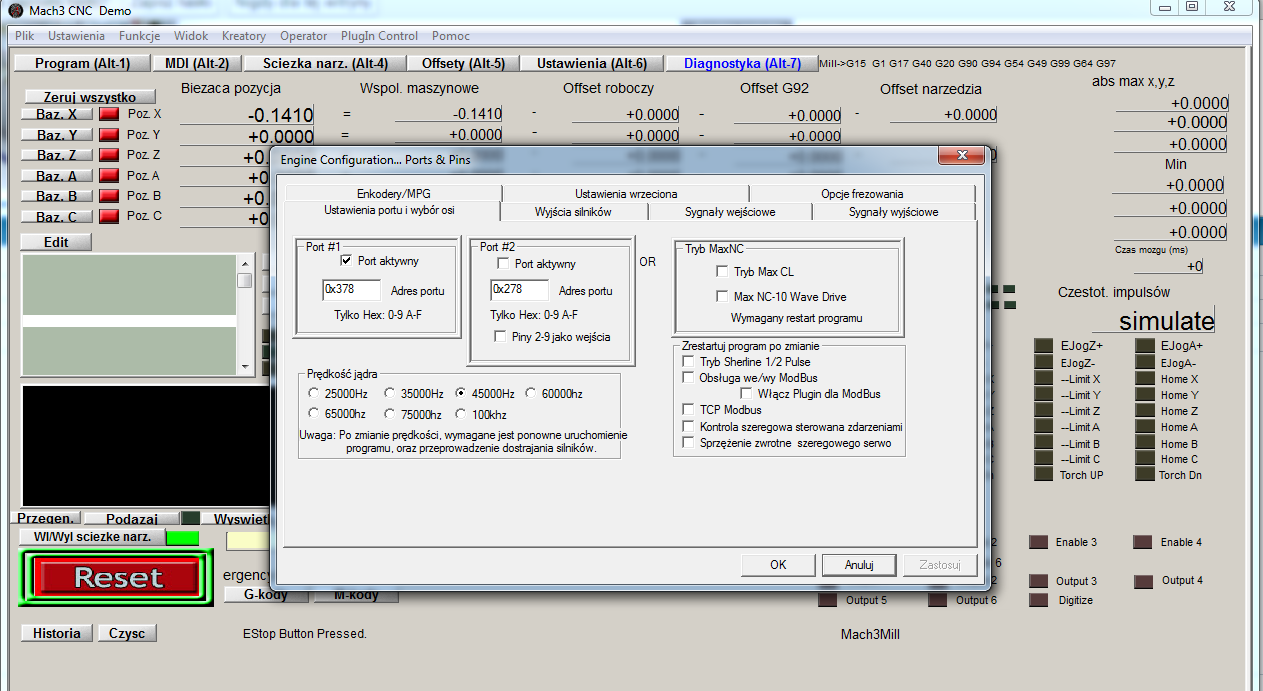Click the red Reset button
Screen dimensions: 1263x691
118,577
